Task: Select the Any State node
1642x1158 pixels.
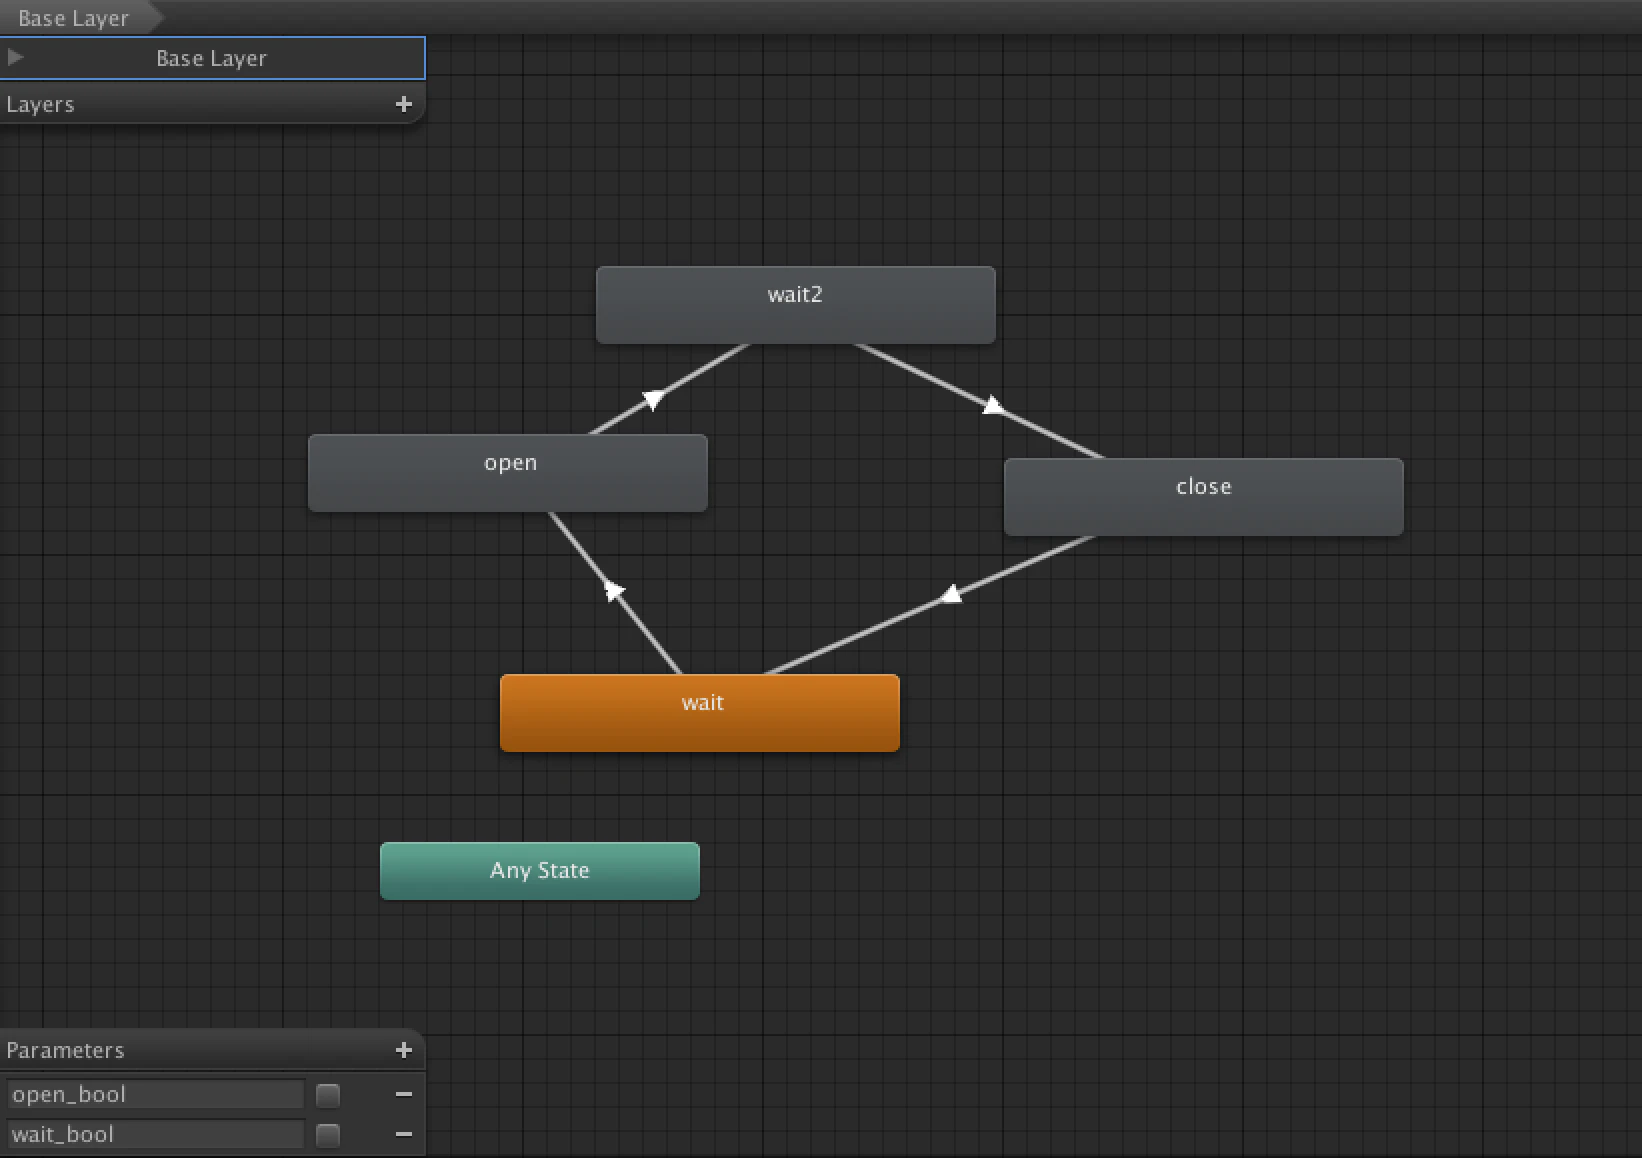Action: 540,871
